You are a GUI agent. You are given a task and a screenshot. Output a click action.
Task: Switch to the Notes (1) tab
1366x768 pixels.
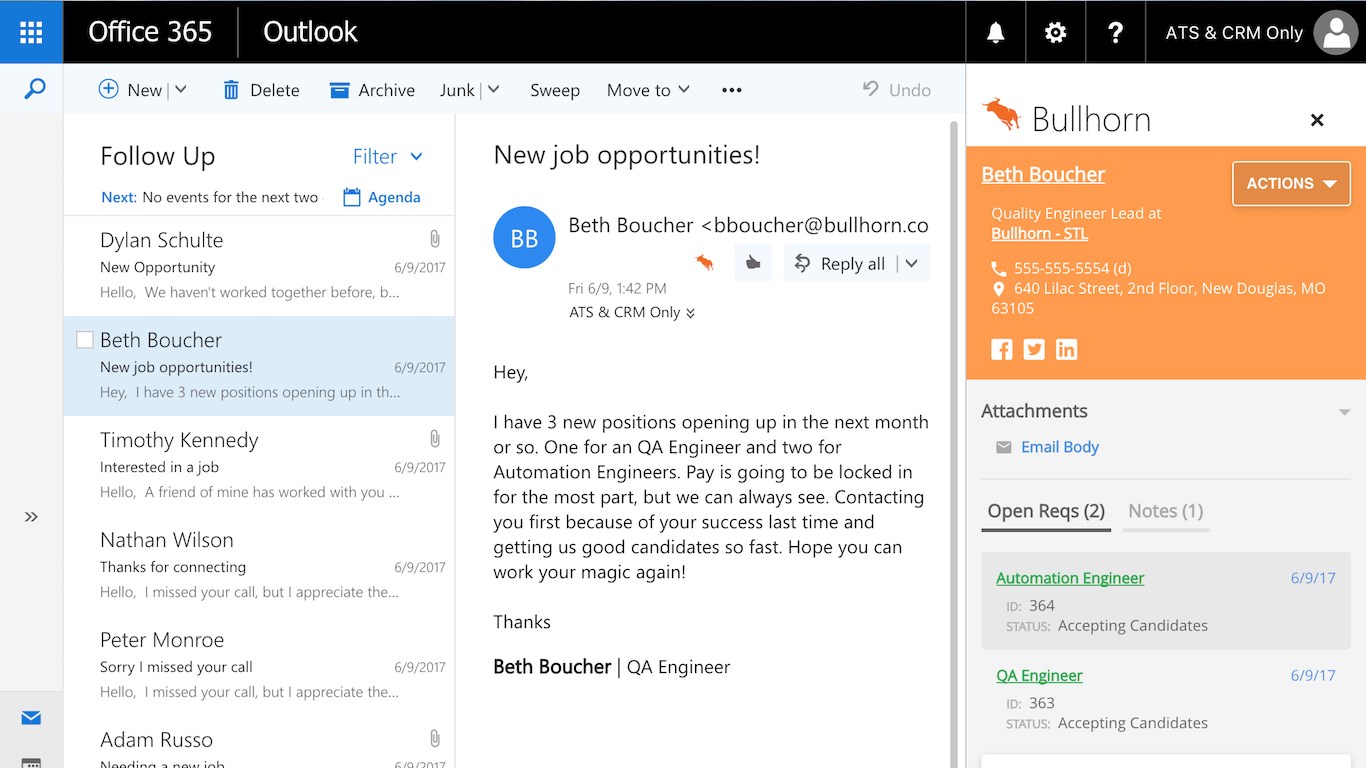(1165, 511)
